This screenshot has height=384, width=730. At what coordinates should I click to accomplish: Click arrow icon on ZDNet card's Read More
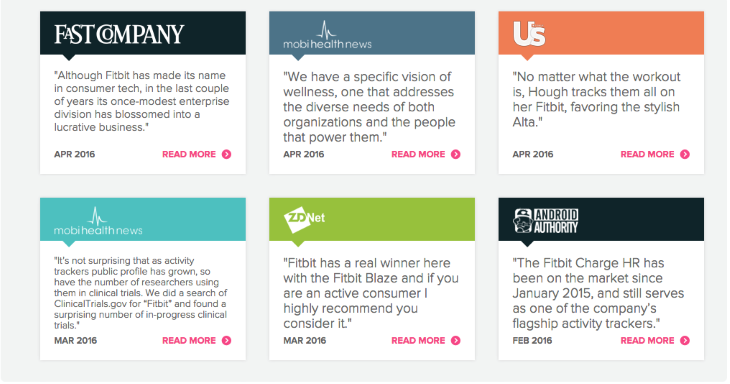point(456,340)
